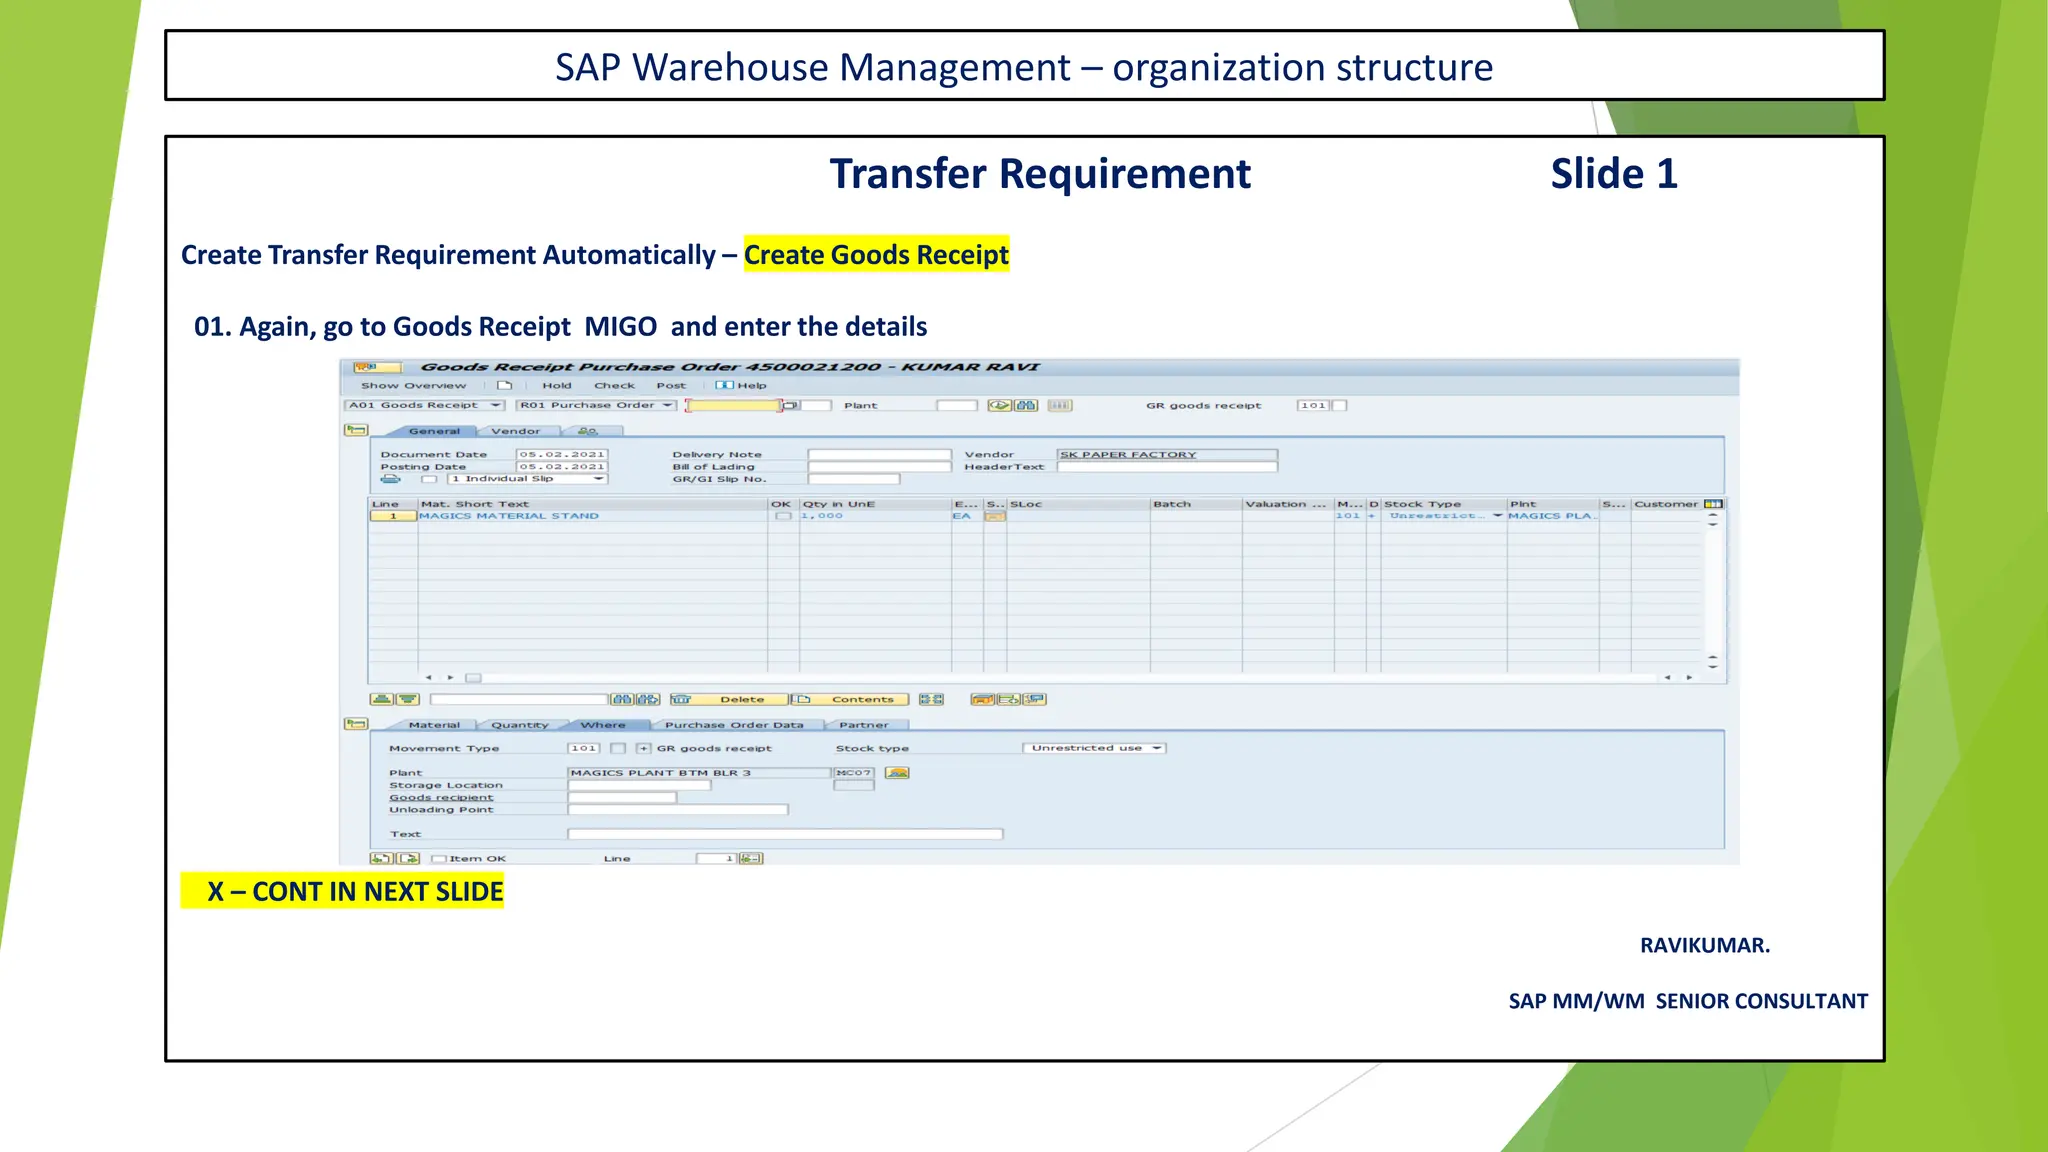Viewport: 2048px width, 1152px height.
Task: Click the Goods recipient label link
Action: (x=441, y=797)
